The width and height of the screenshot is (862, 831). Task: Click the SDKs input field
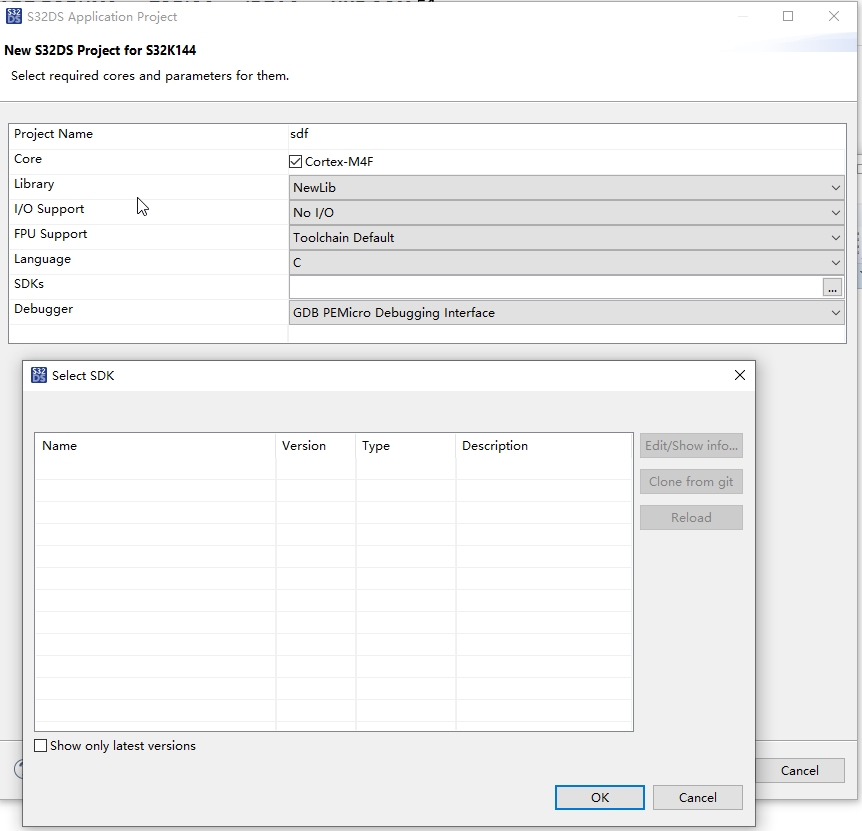555,287
